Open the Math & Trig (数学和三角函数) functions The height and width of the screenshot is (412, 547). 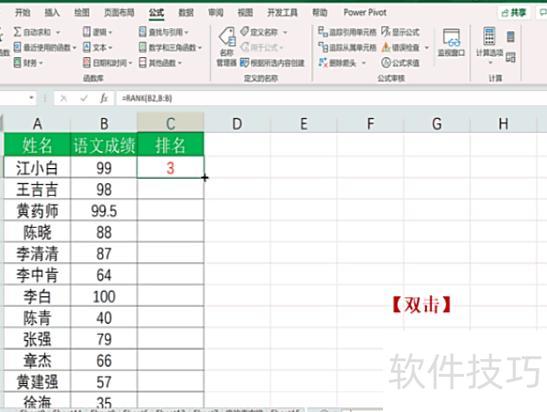170,47
